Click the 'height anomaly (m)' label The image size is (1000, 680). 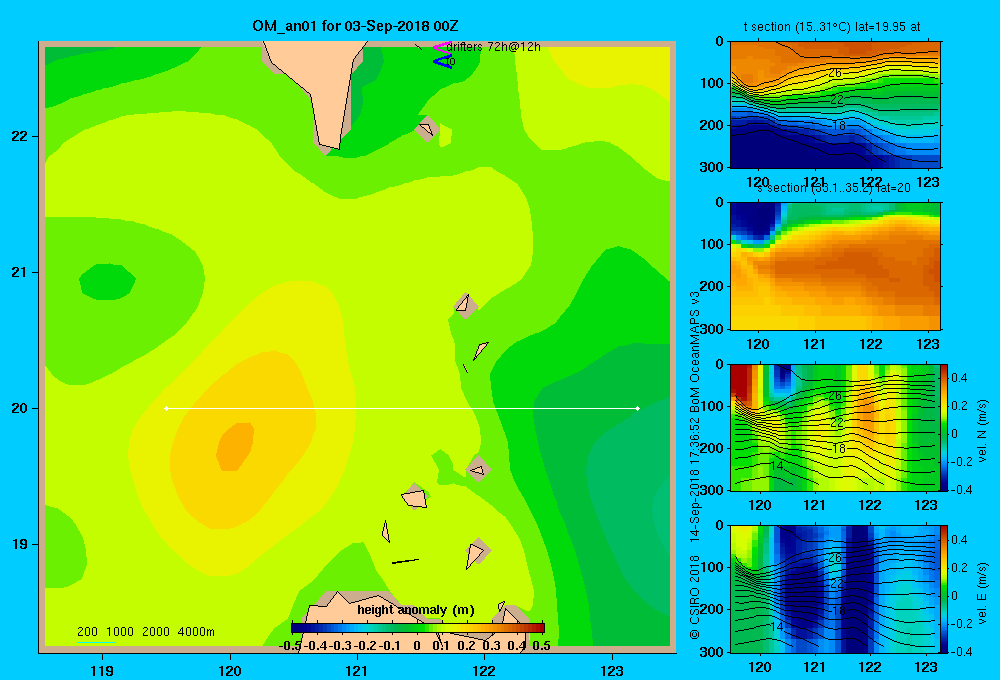[x=416, y=610]
